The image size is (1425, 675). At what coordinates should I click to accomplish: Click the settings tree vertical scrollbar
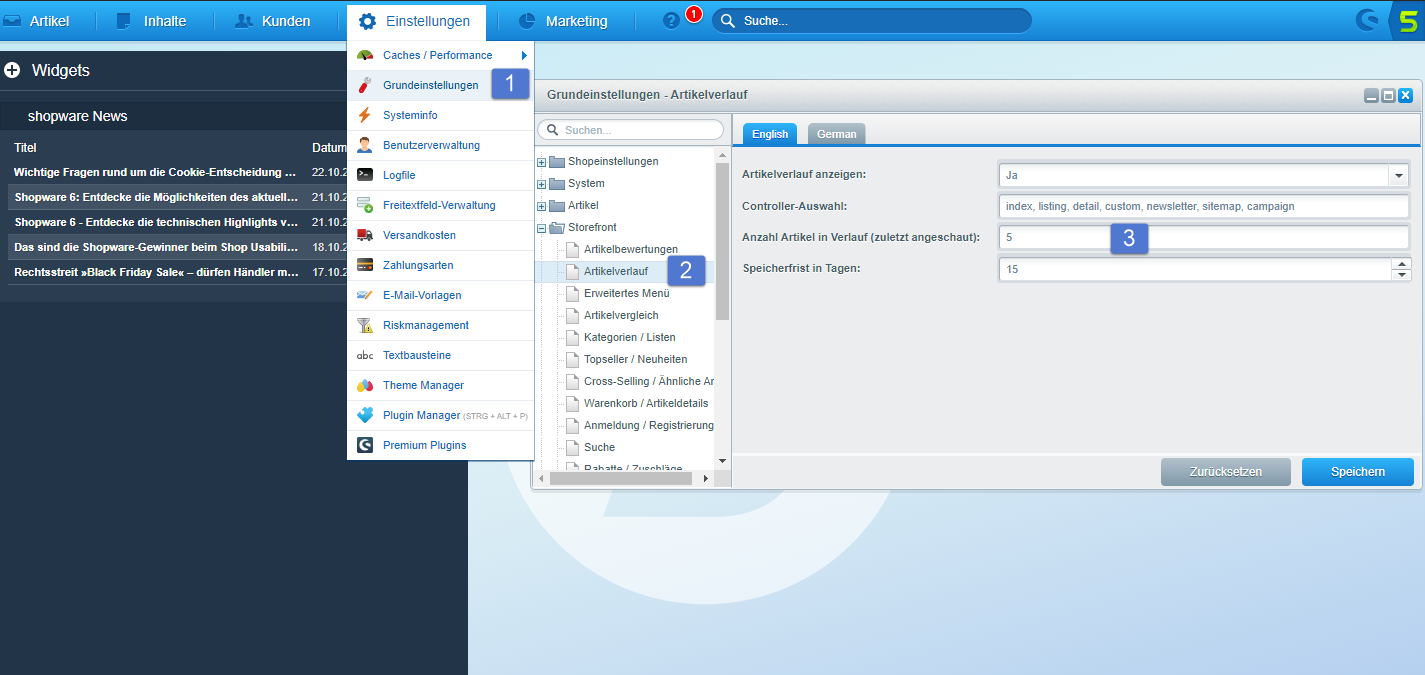pos(723,240)
